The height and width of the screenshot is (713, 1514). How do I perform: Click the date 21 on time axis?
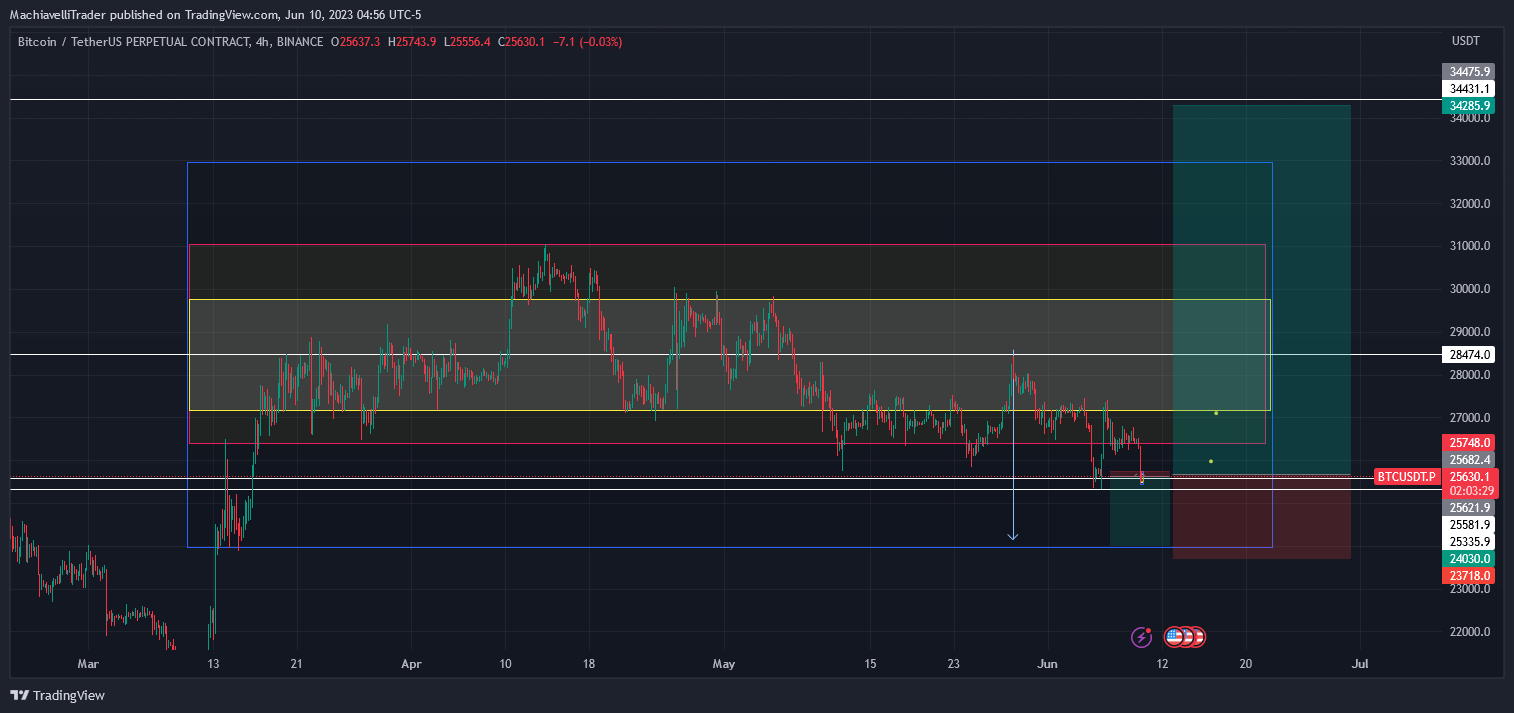pos(296,663)
